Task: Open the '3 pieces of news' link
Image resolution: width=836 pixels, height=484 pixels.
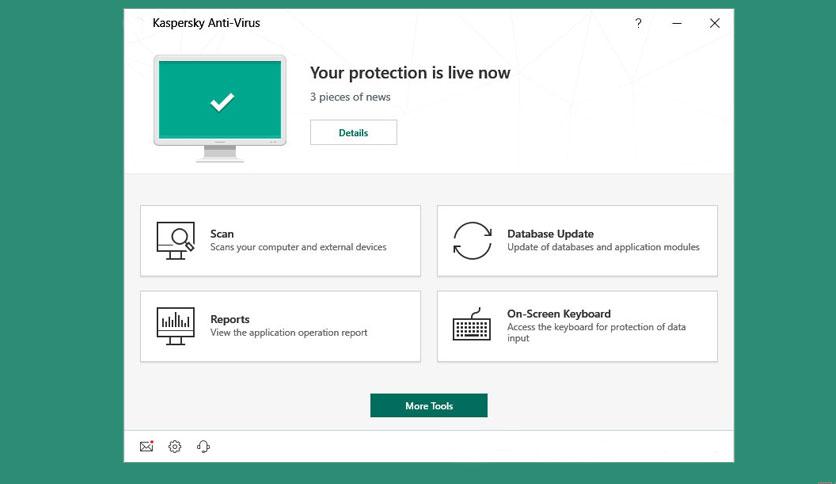Action: [x=350, y=97]
